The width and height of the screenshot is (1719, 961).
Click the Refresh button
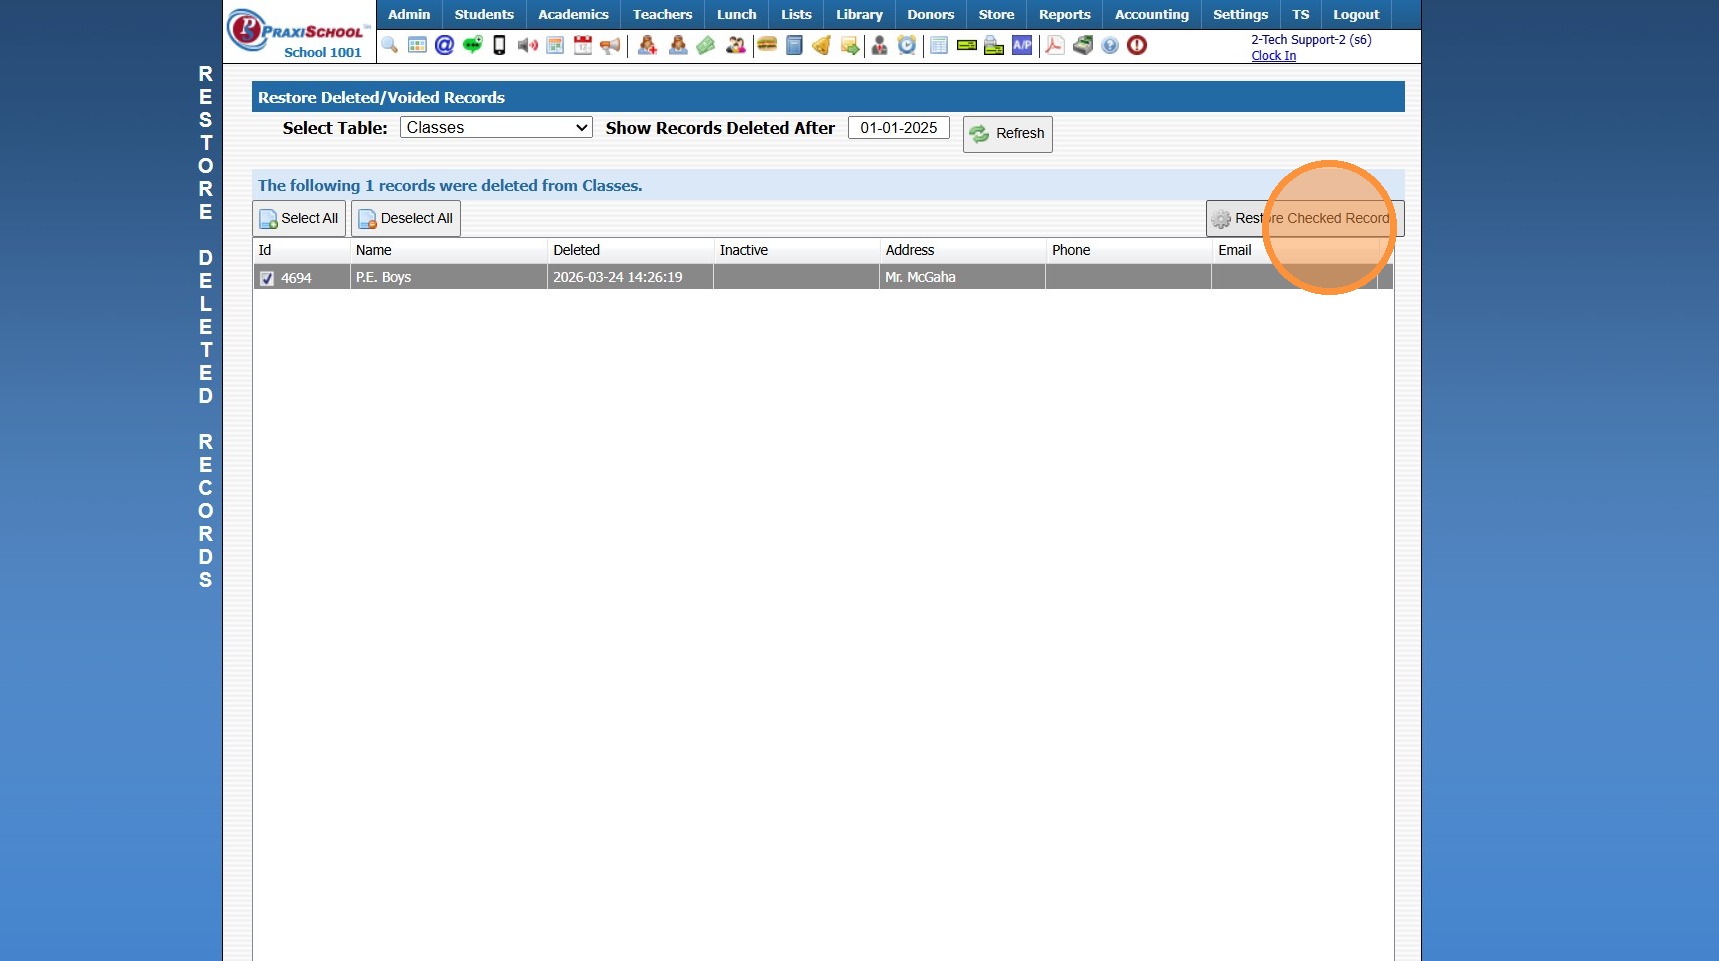pos(1008,134)
